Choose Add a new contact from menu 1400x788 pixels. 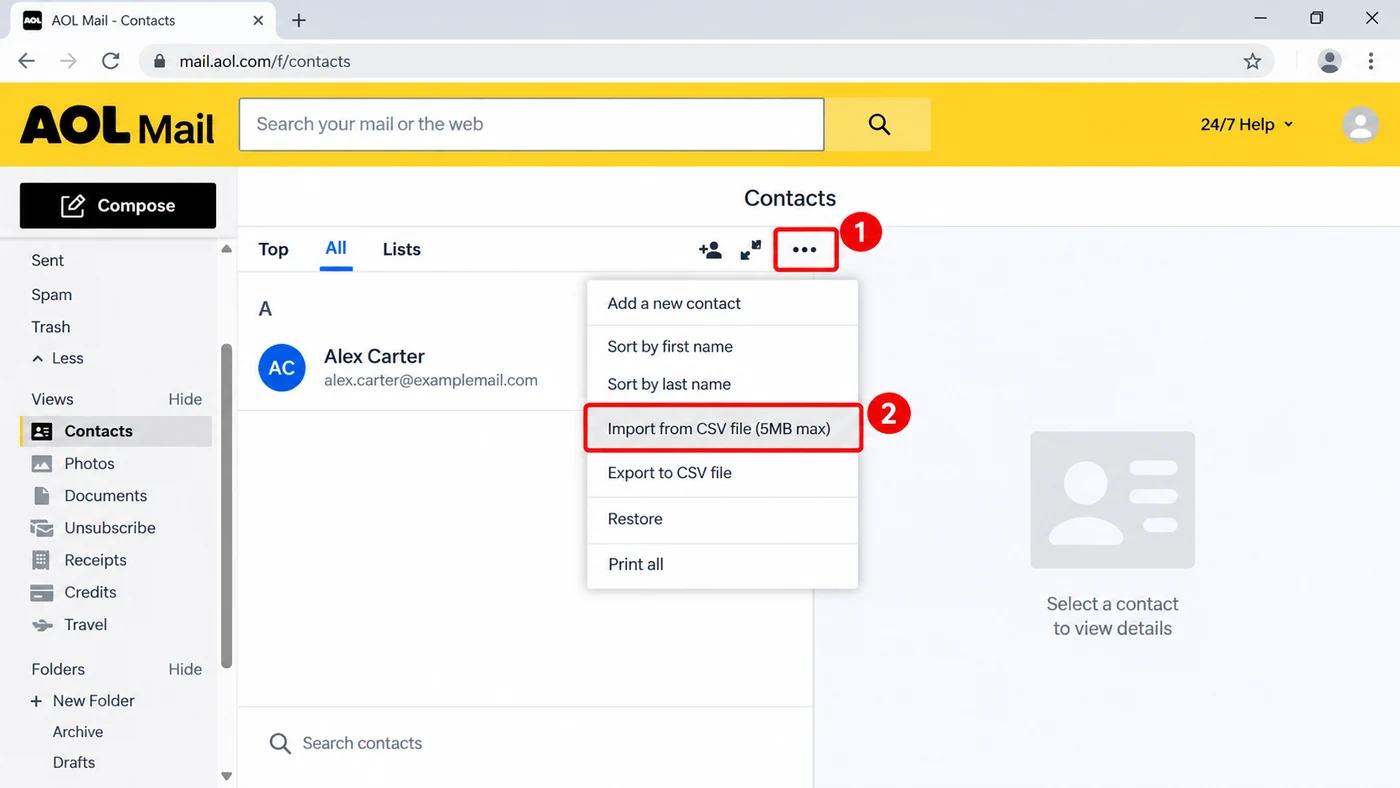pos(722,303)
